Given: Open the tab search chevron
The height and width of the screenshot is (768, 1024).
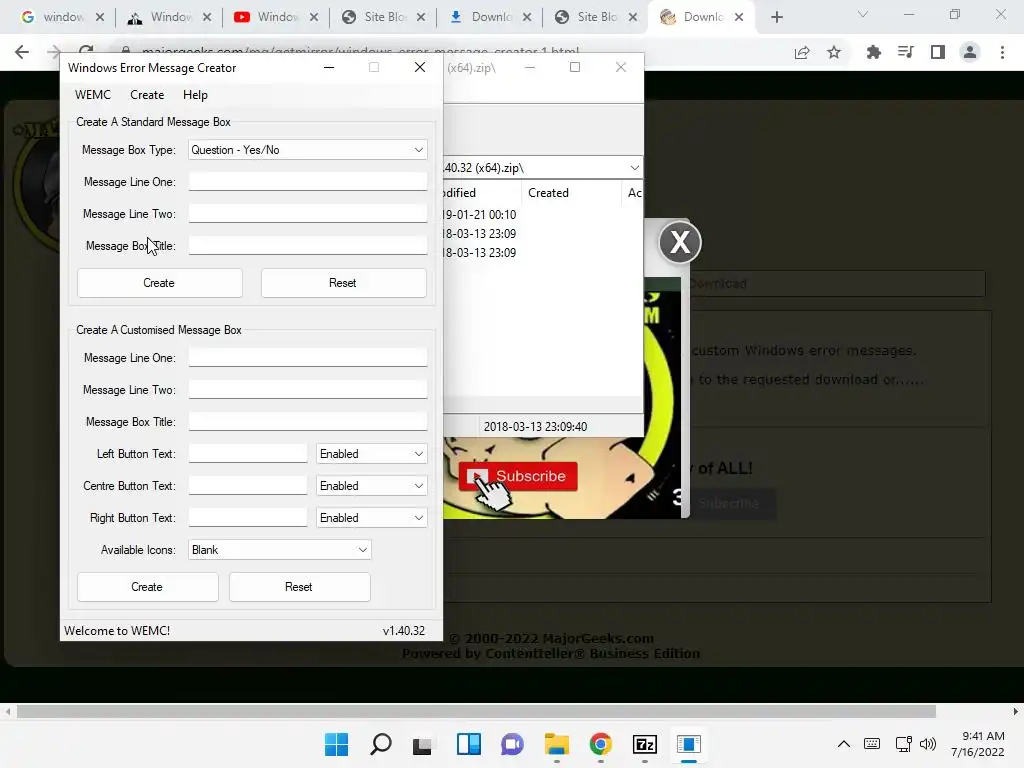Looking at the screenshot, I should (863, 14).
